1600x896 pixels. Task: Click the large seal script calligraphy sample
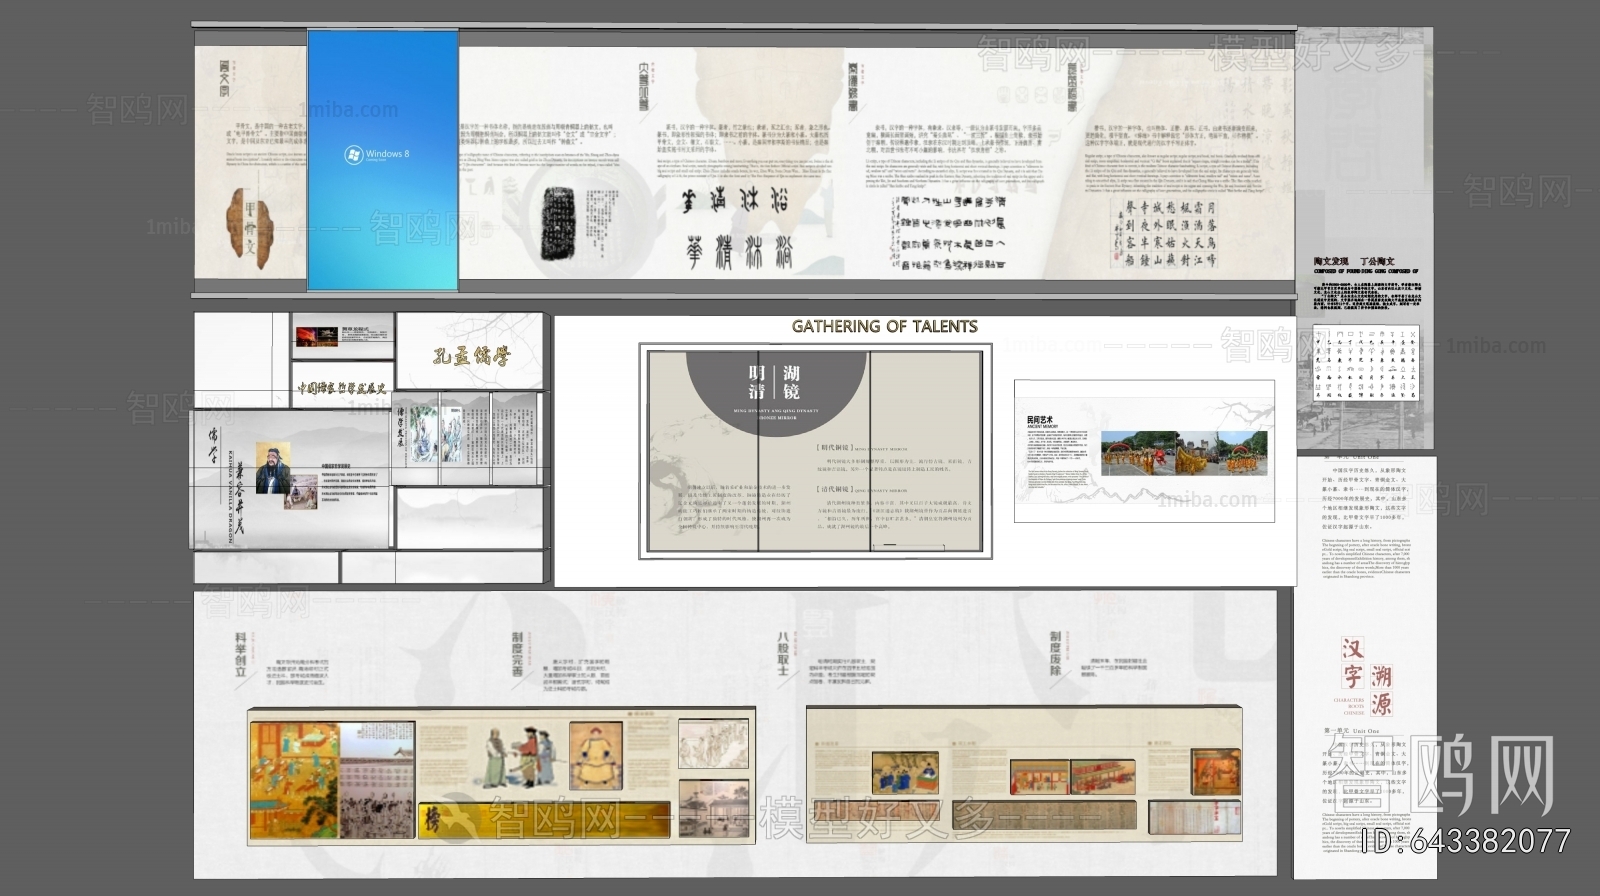[738, 229]
